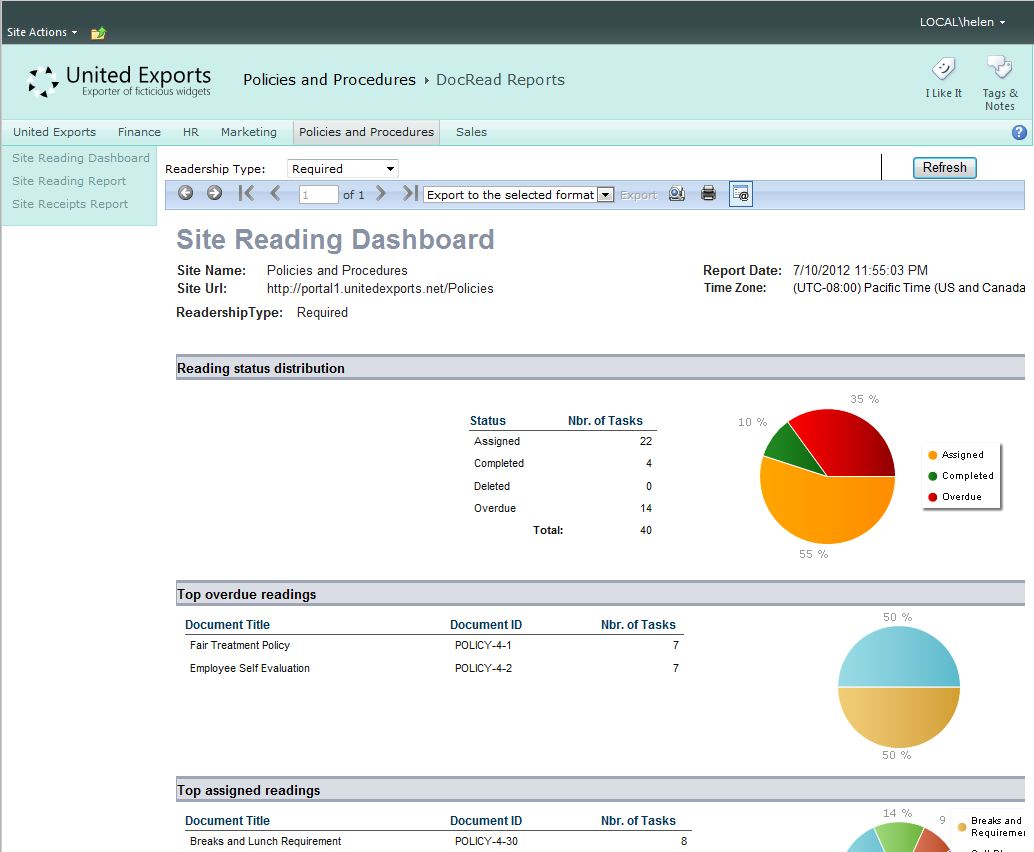
Task: Click Fair Treatment Policy row title
Action: [x=239, y=646]
